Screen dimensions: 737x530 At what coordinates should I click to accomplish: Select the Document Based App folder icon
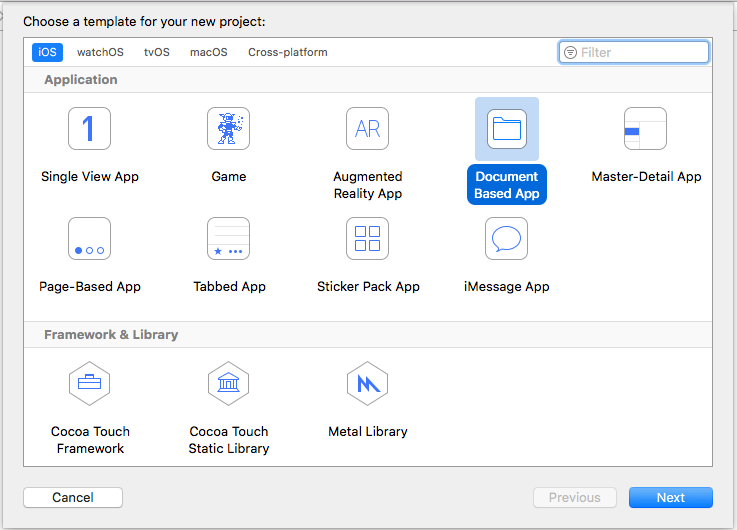click(x=506, y=129)
